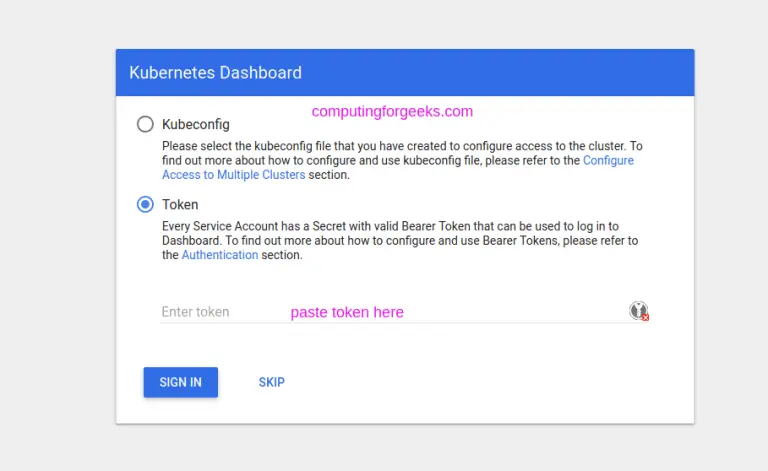Click the Token option label text

coord(180,205)
